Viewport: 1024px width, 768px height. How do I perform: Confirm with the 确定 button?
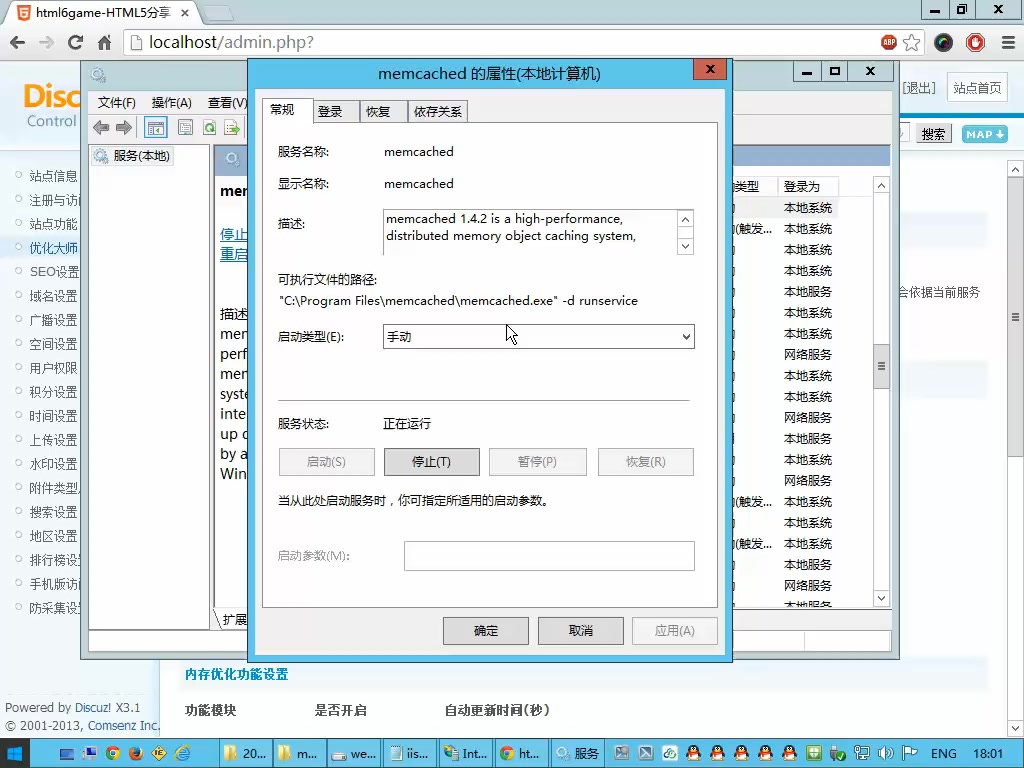coord(486,631)
